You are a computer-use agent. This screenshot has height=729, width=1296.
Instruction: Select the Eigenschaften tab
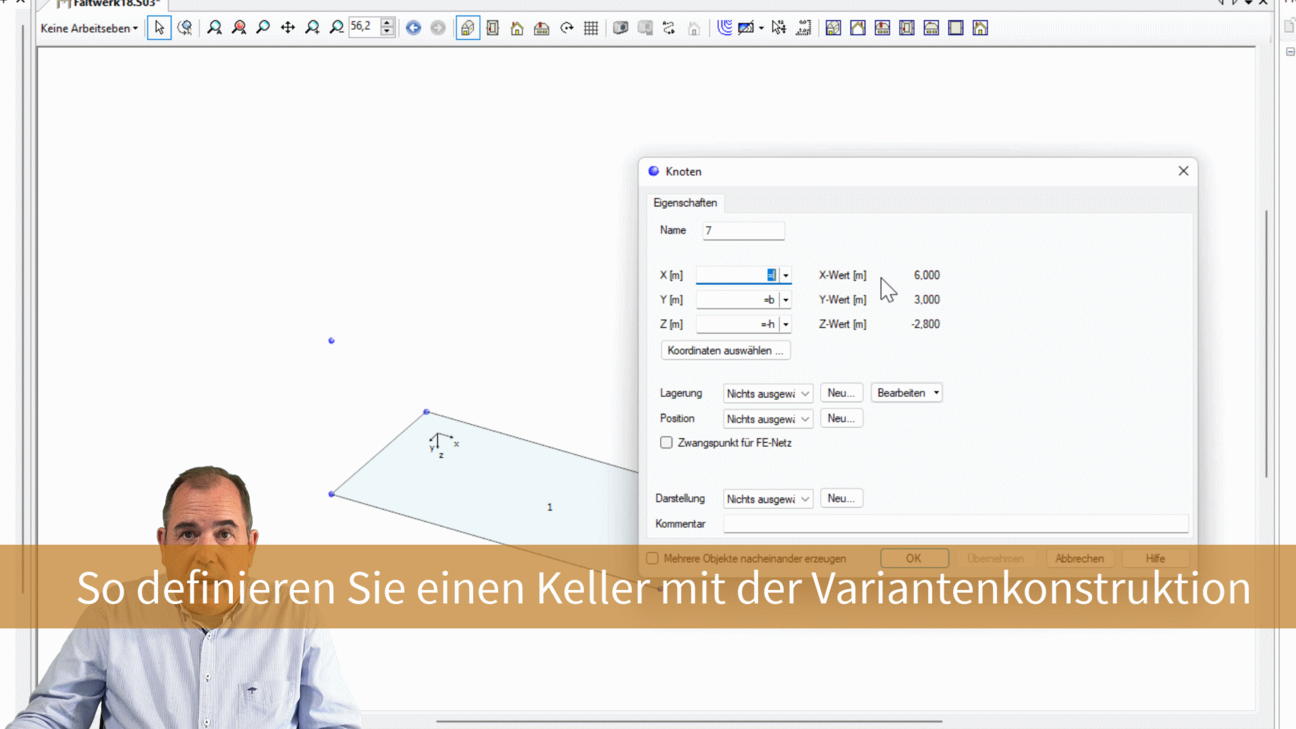point(685,203)
